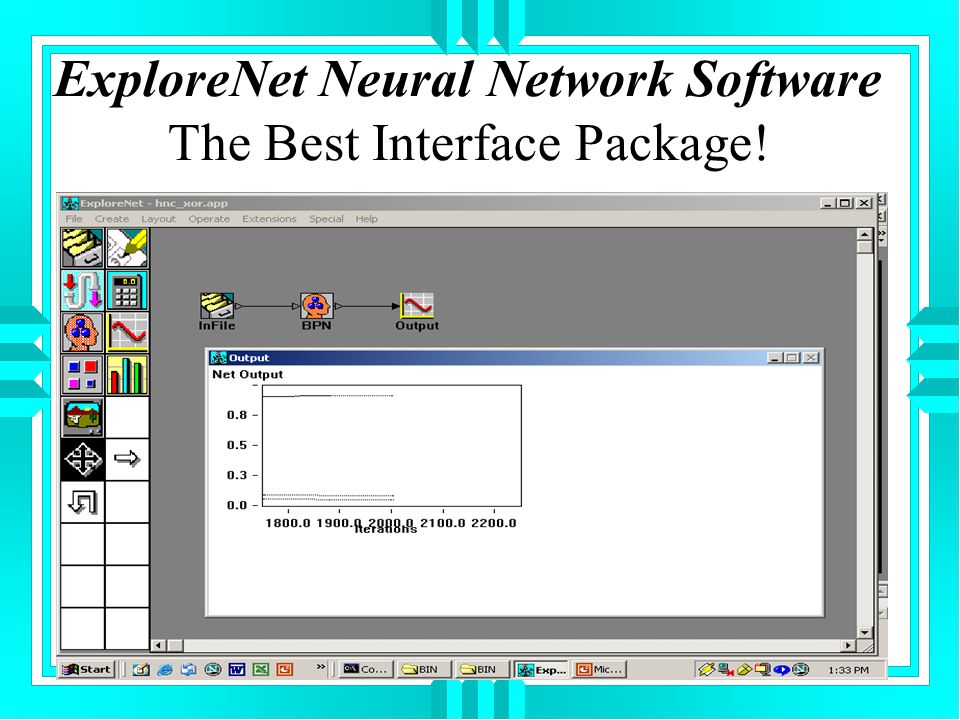Viewport: 960px width, 720px height.
Task: Switch to the Mic... PowerPoint taskbar button
Action: click(601, 669)
